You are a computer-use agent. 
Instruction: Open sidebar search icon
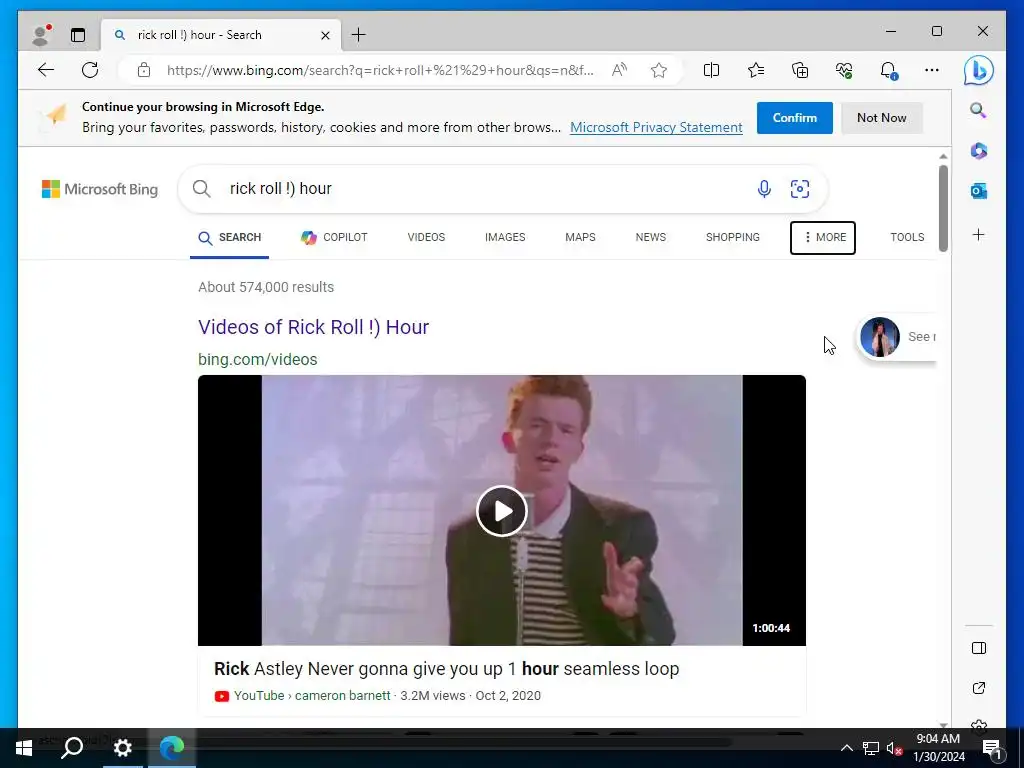click(978, 110)
